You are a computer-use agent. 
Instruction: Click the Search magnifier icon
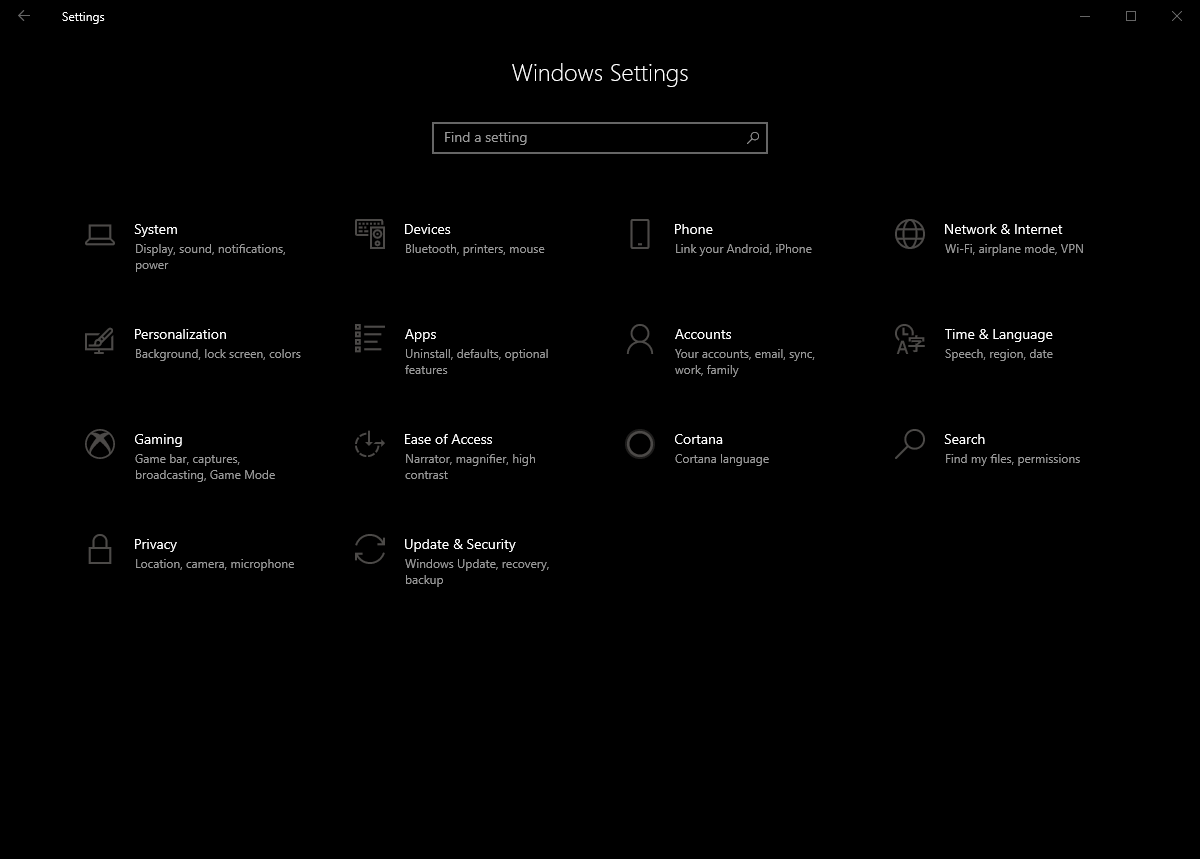pyautogui.click(x=908, y=445)
